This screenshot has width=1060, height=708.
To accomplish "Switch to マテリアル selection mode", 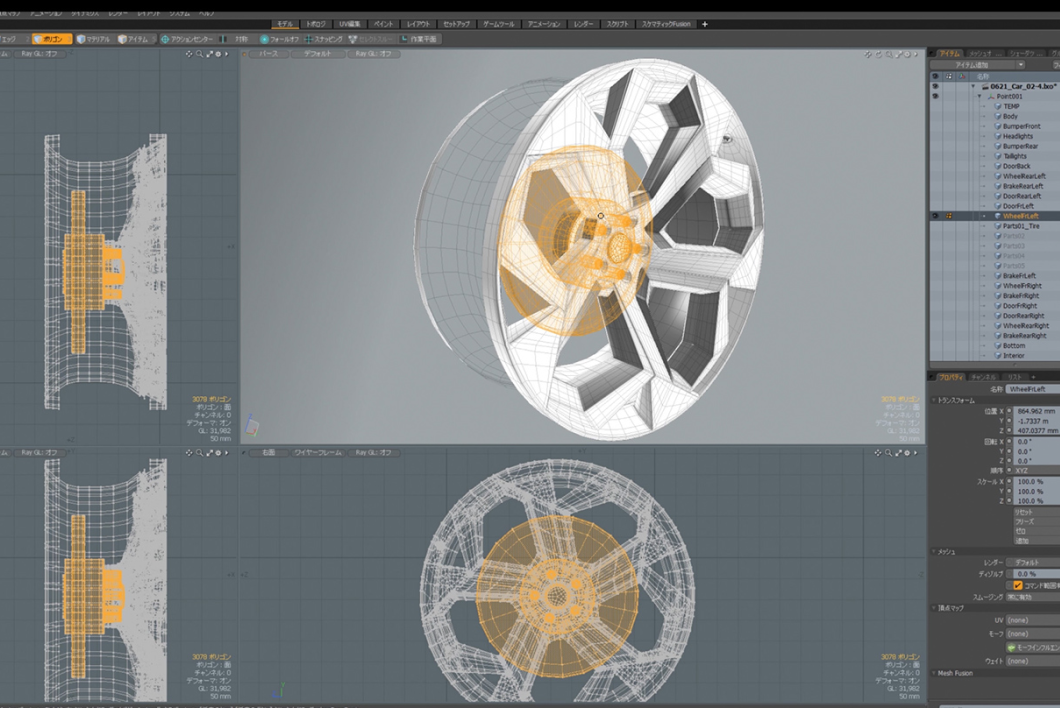I will pyautogui.click(x=94, y=39).
